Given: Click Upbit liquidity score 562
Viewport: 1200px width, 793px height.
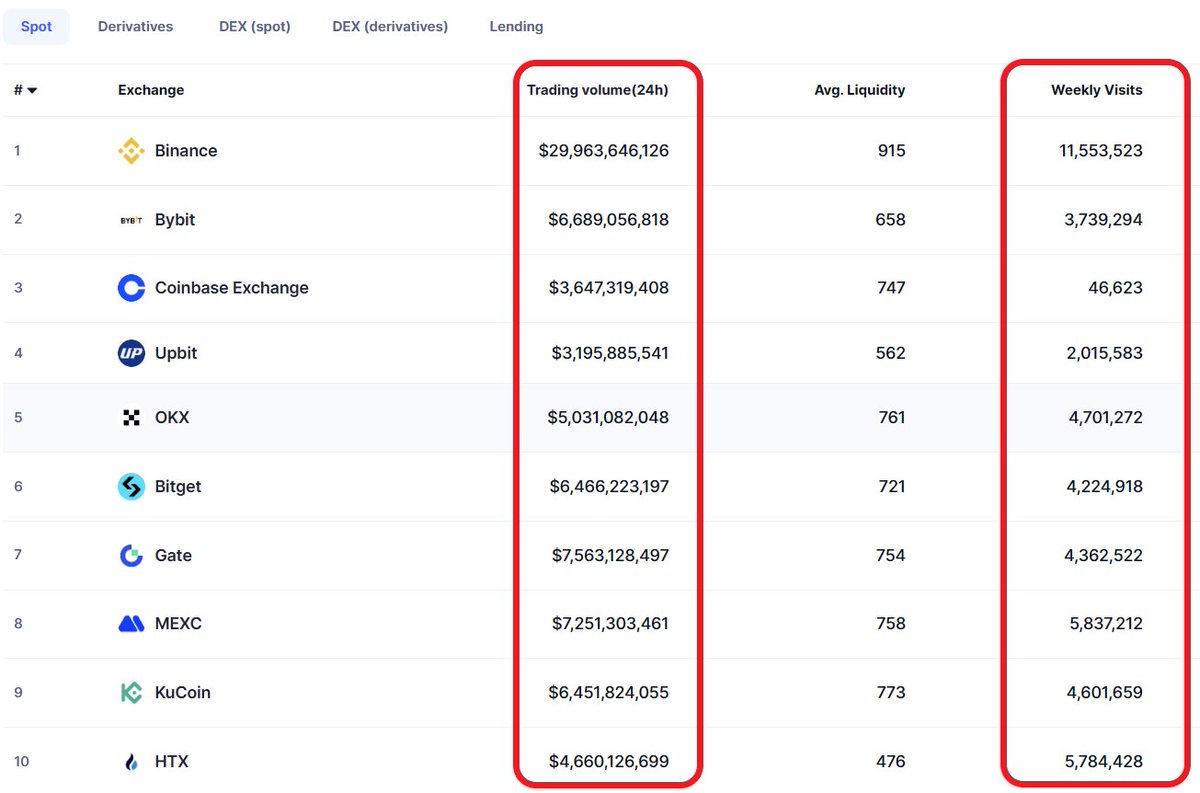Looking at the screenshot, I should pyautogui.click(x=890, y=353).
